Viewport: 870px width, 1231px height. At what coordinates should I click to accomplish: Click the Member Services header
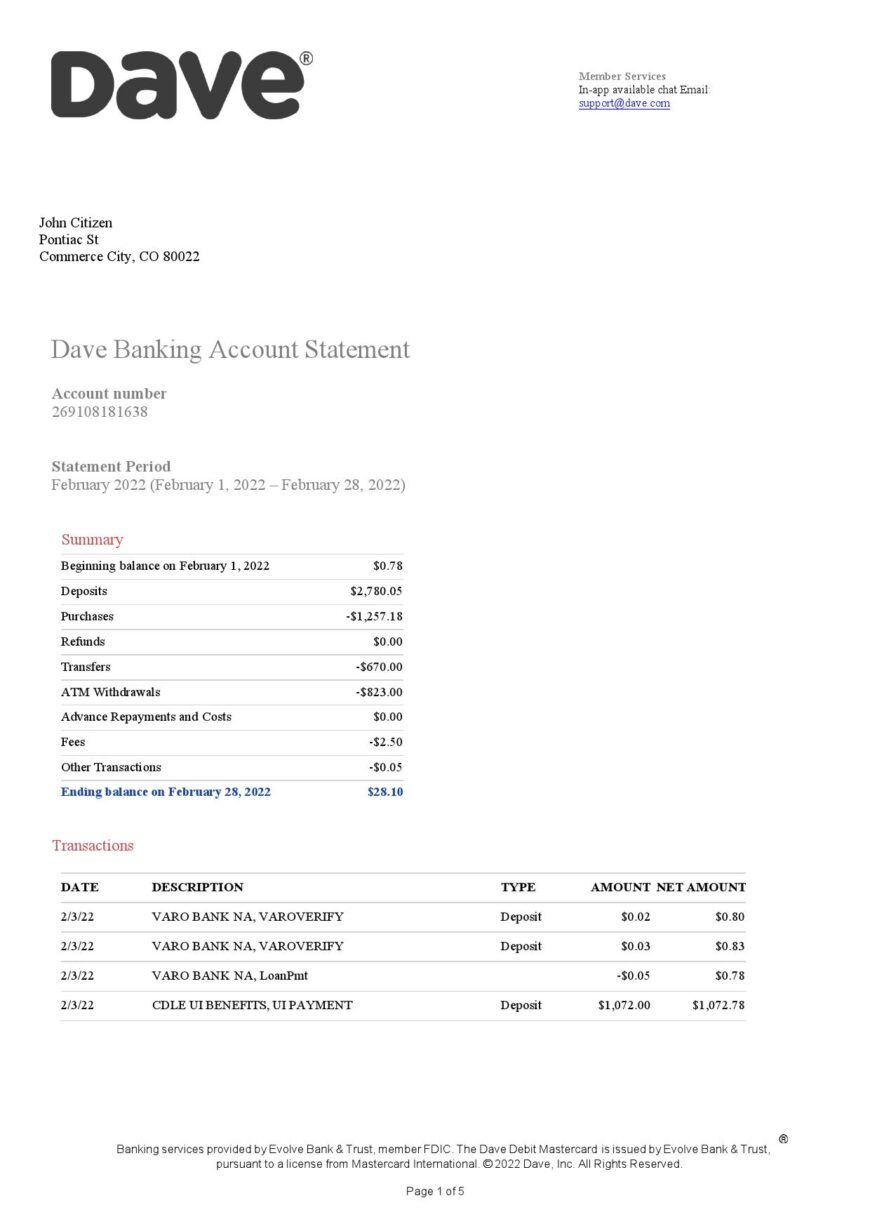(621, 75)
